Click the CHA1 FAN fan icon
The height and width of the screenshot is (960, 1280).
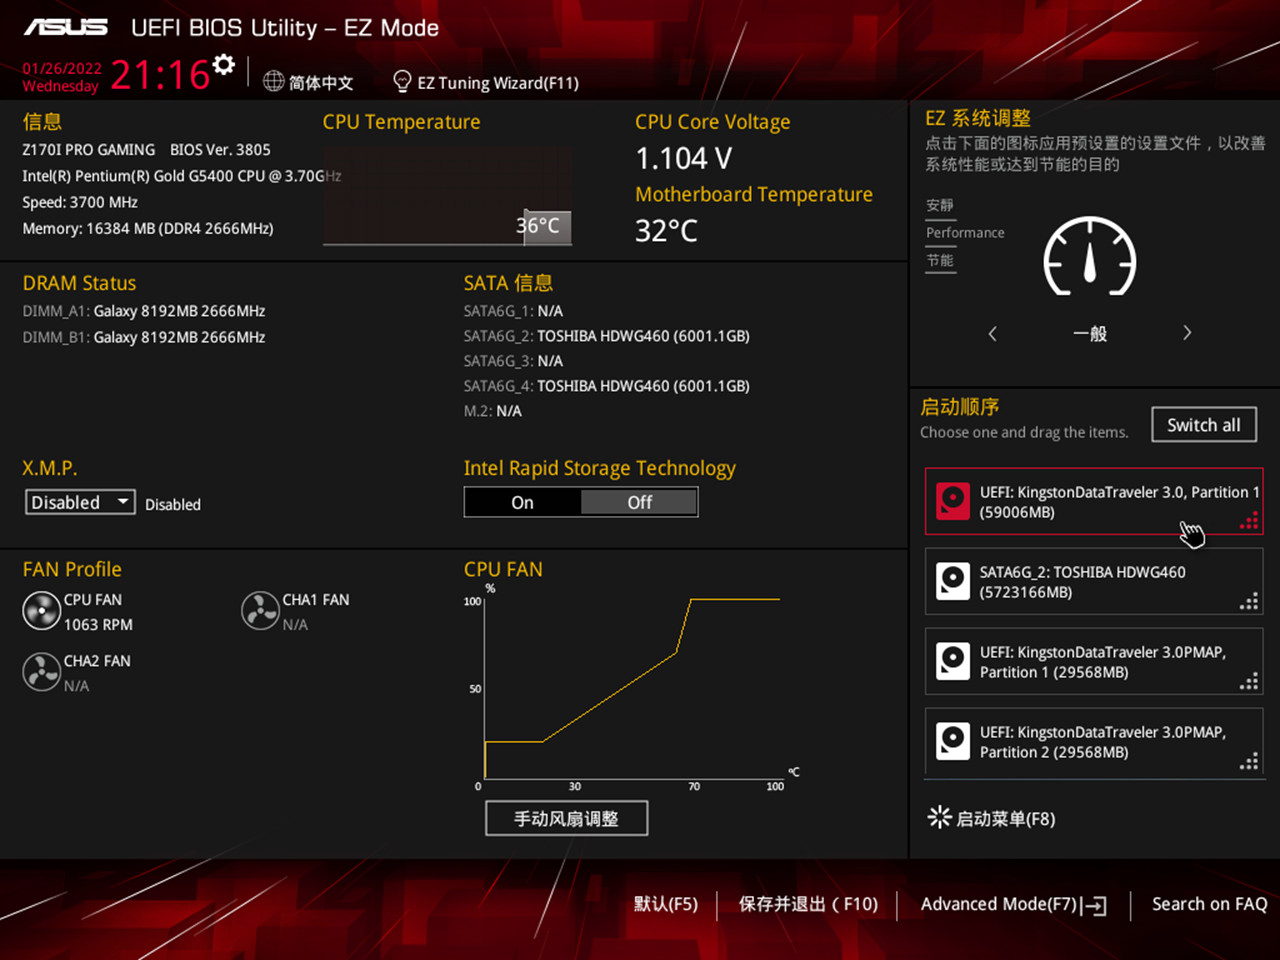click(x=260, y=611)
